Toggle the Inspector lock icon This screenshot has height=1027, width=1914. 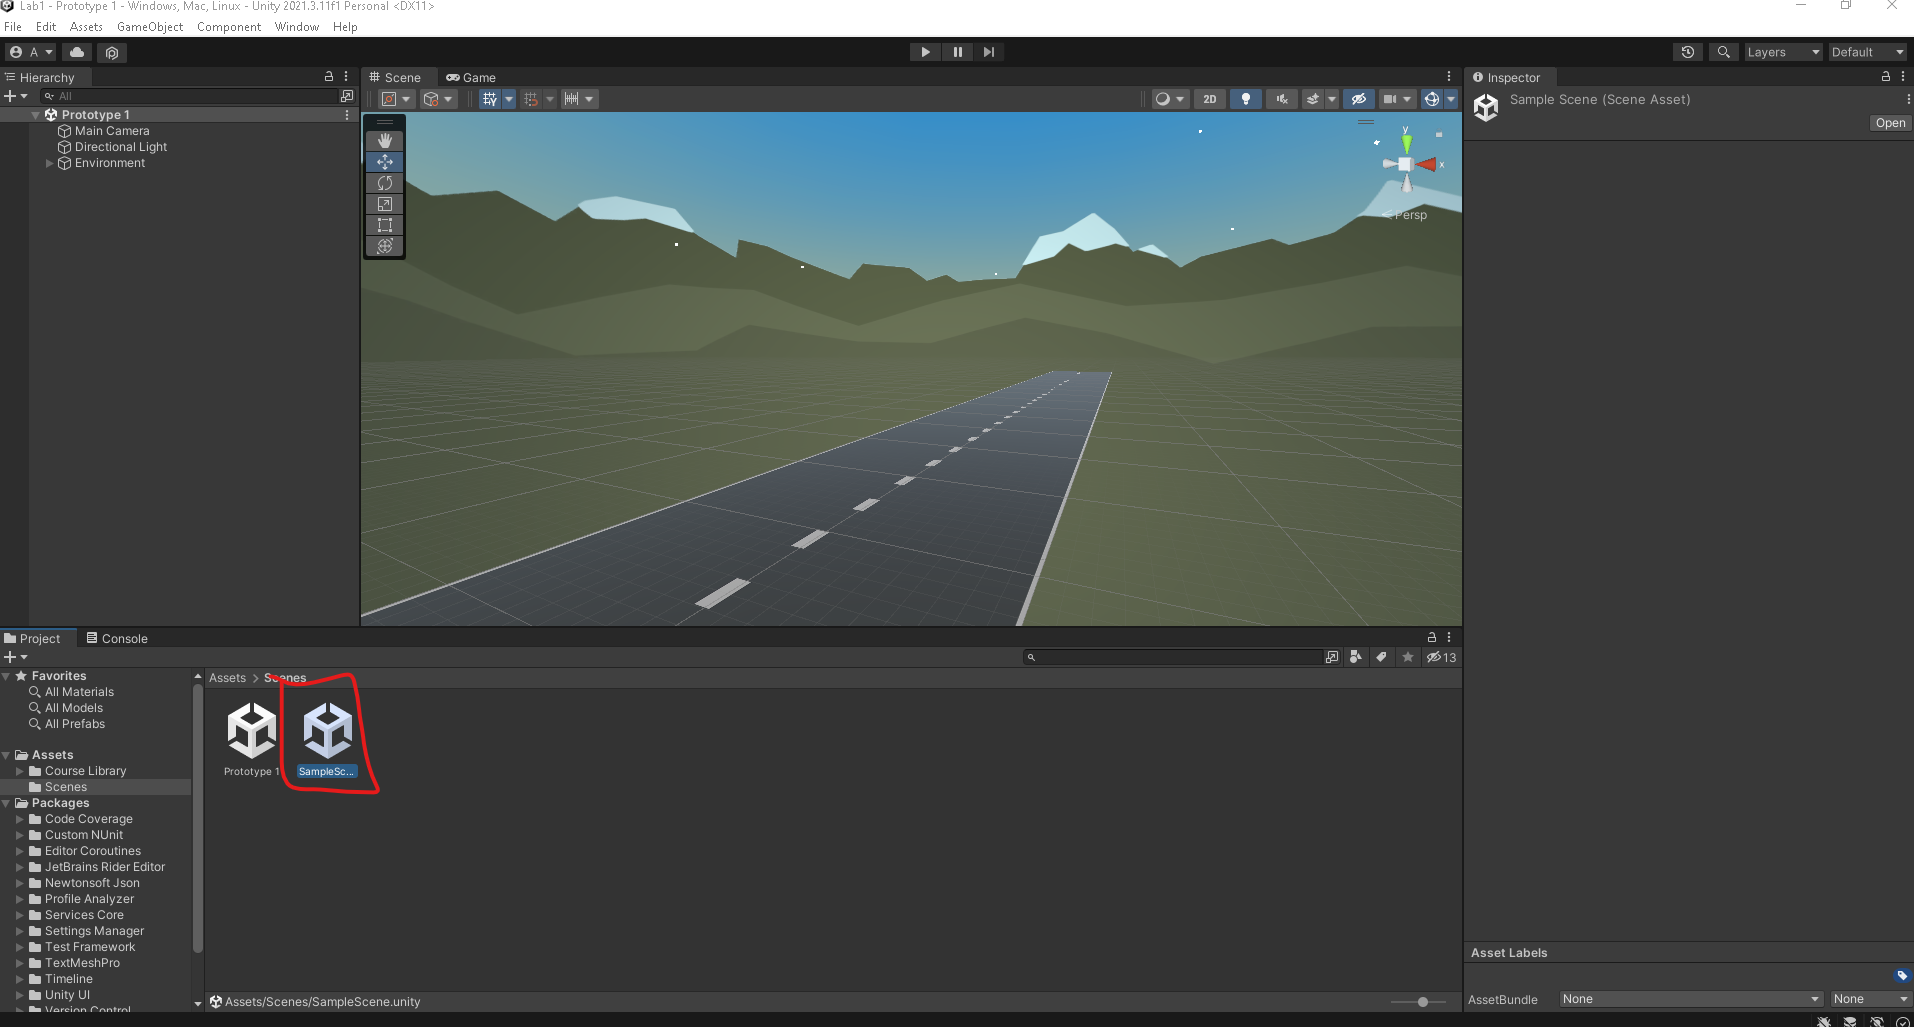1885,77
